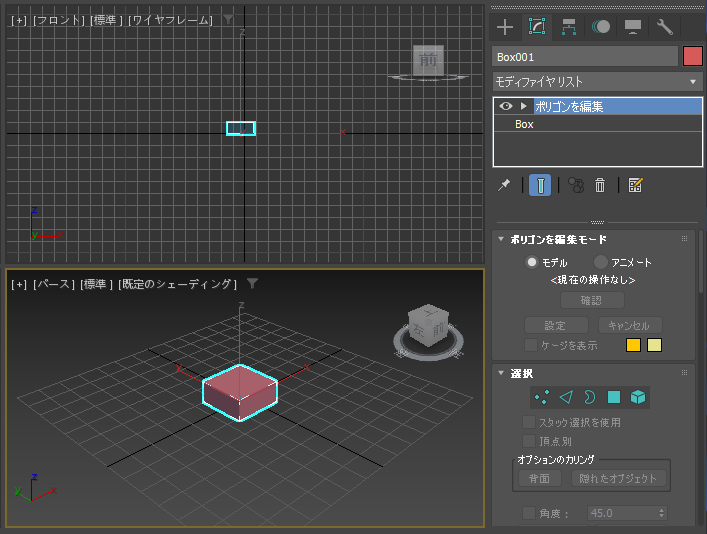The height and width of the screenshot is (534, 707).
Task: Toggle eye visibility of ポリゴンを編集 modifier
Action: pos(505,106)
